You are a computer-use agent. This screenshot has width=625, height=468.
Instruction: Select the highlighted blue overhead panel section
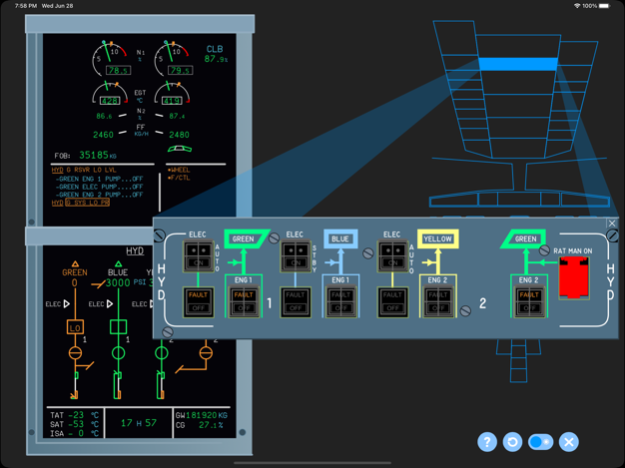(517, 64)
